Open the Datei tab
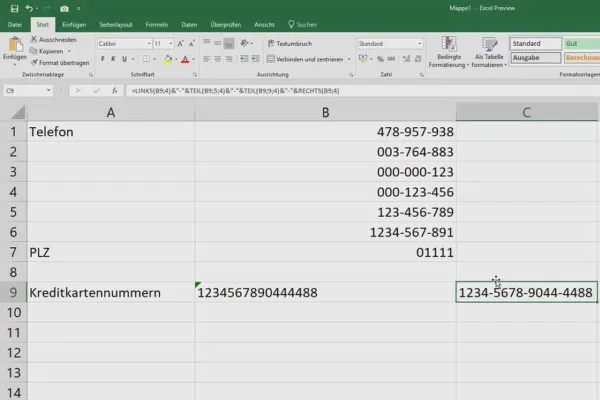Image resolution: width=600 pixels, height=400 pixels. tap(15, 24)
